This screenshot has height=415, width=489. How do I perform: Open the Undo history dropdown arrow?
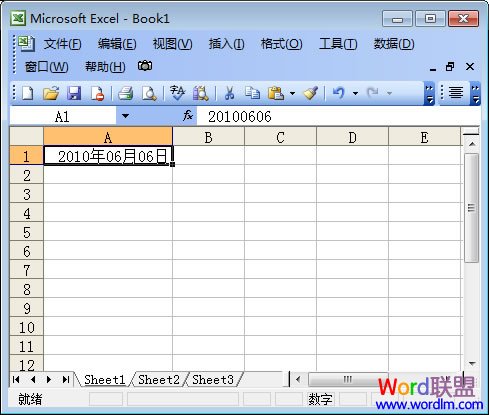[x=355, y=93]
